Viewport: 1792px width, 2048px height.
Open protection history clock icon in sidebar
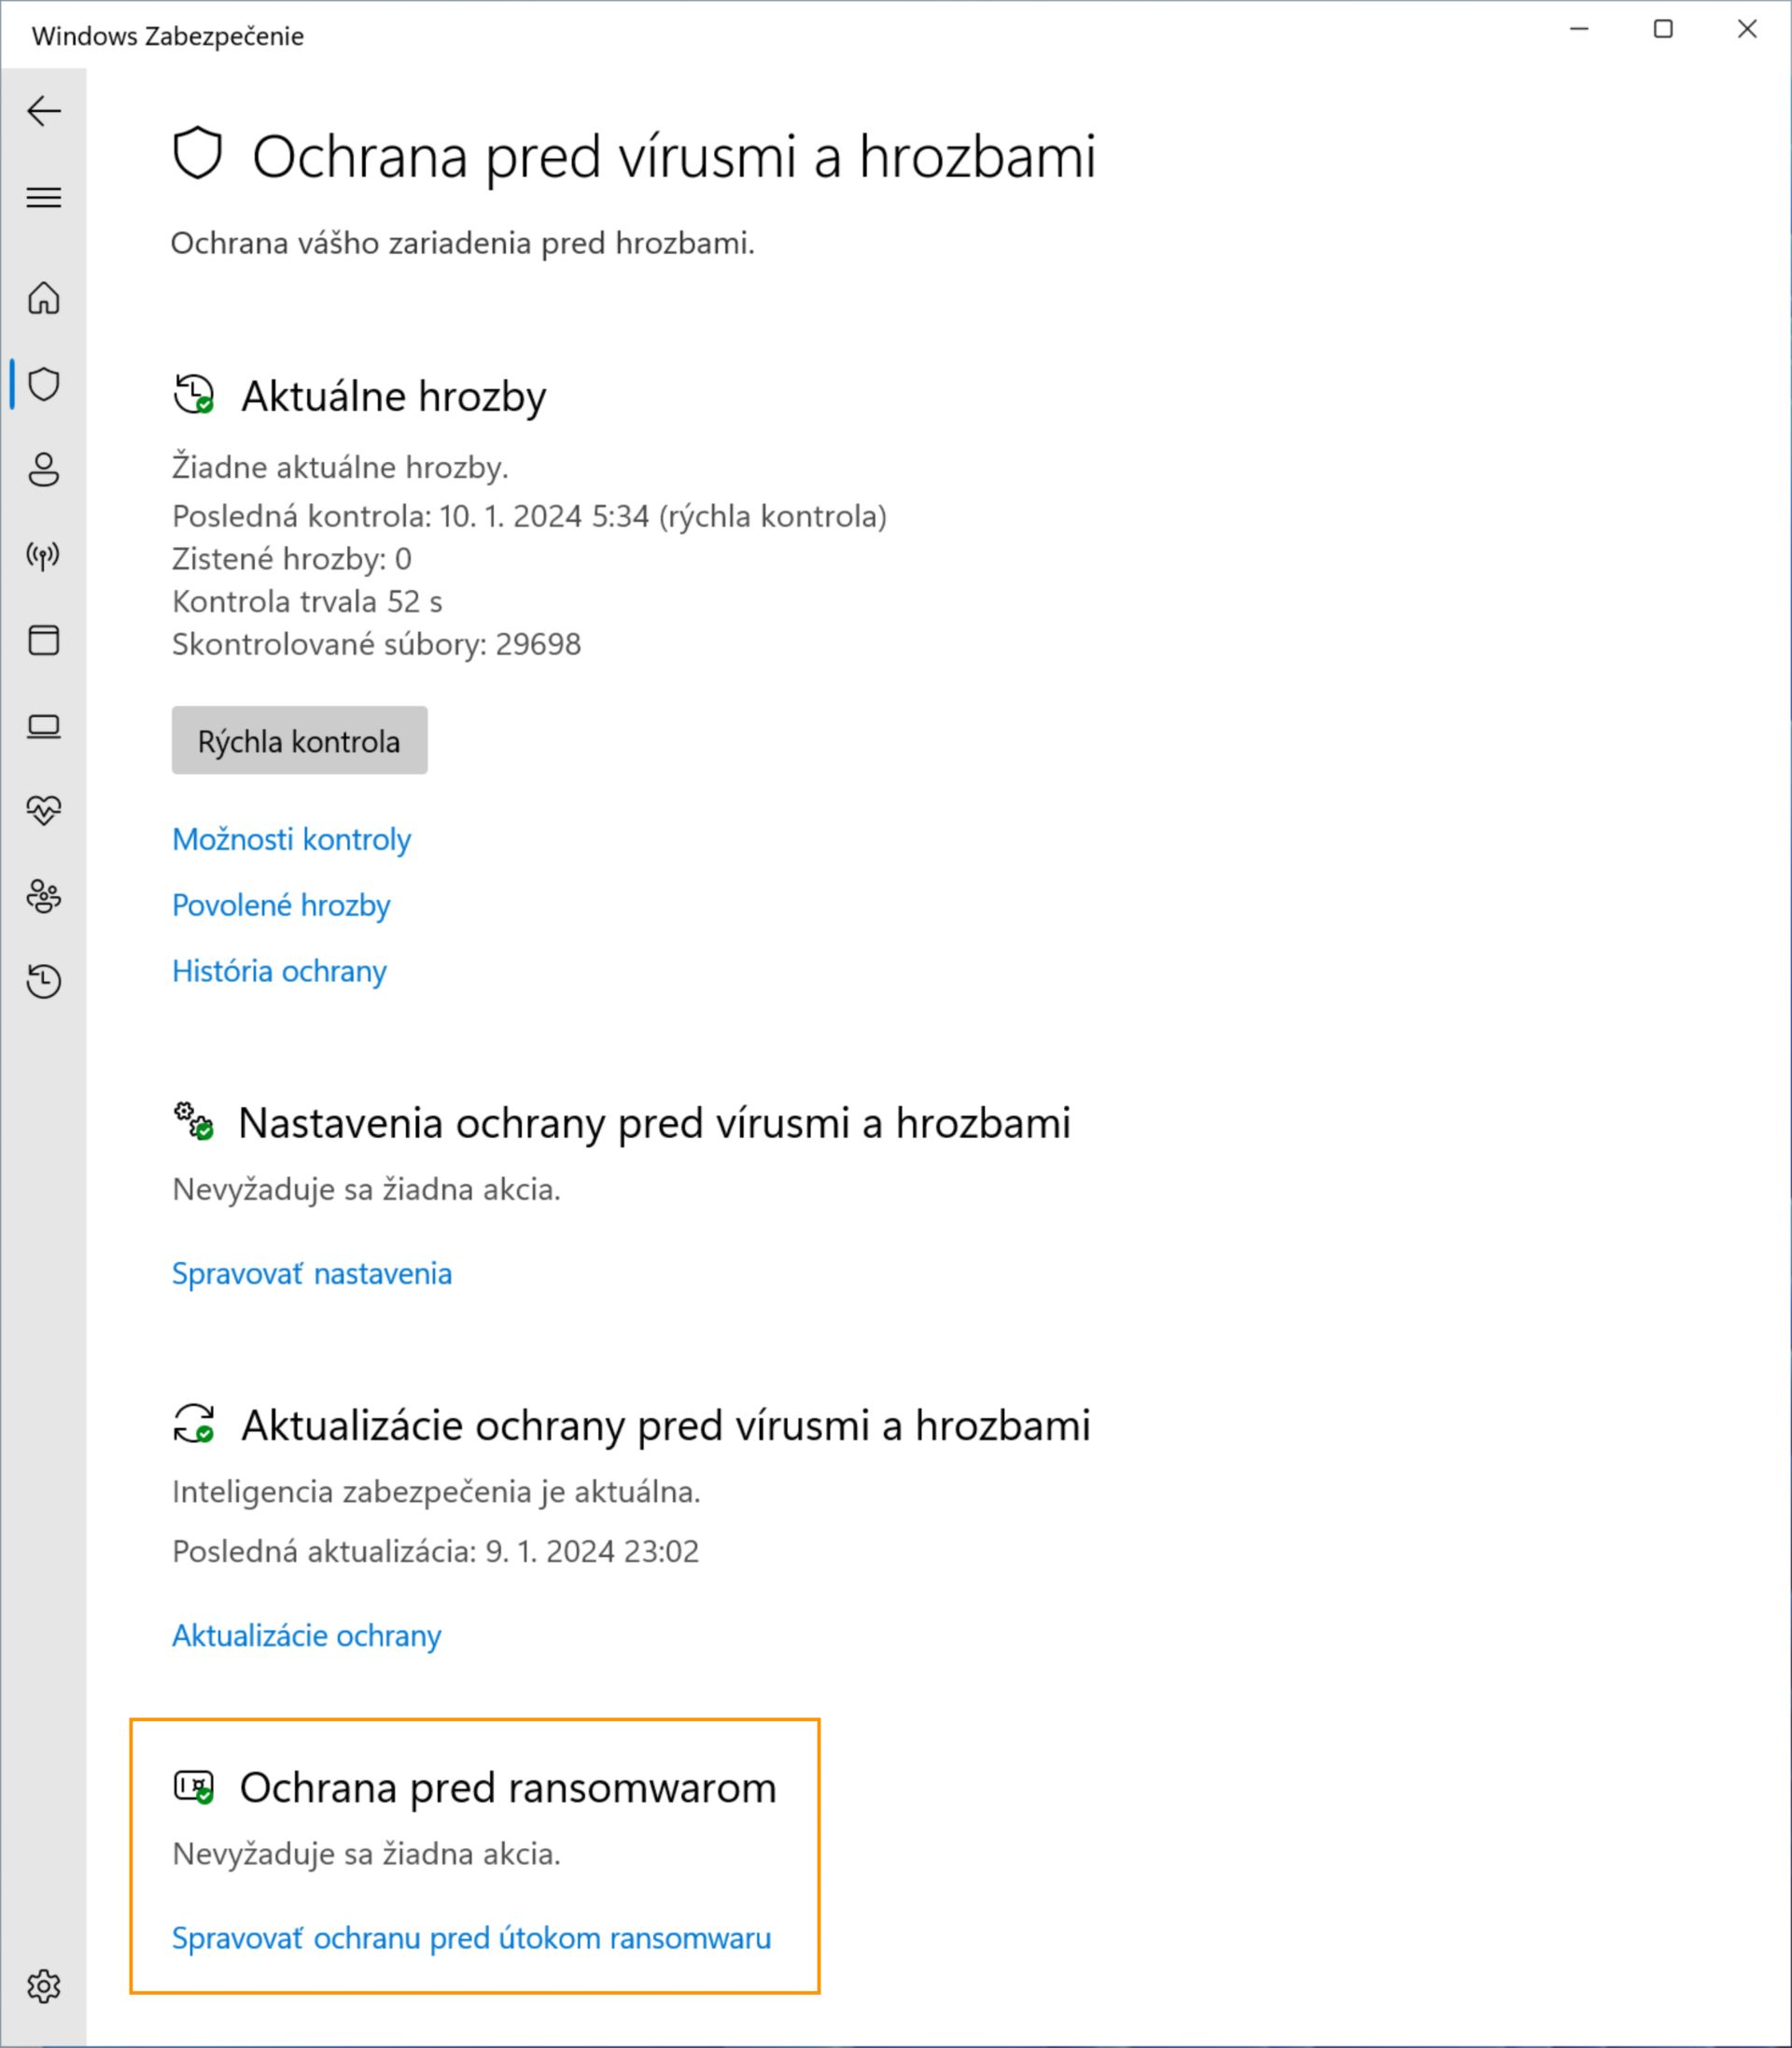(44, 981)
